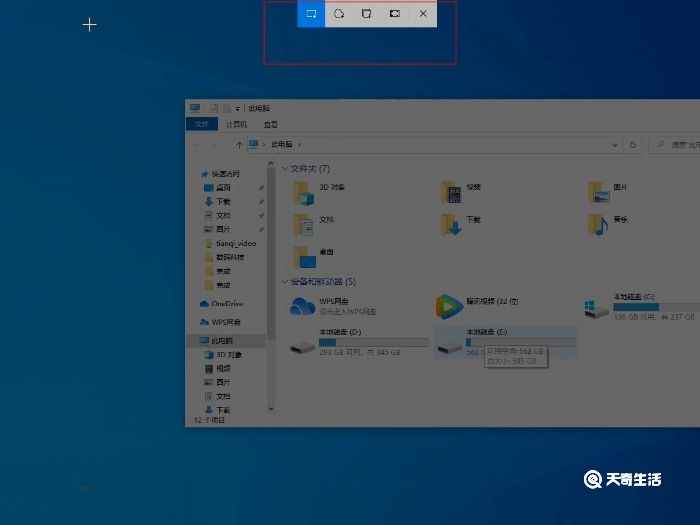Close the snipping toolbar
The height and width of the screenshot is (525, 700).
(x=423, y=14)
